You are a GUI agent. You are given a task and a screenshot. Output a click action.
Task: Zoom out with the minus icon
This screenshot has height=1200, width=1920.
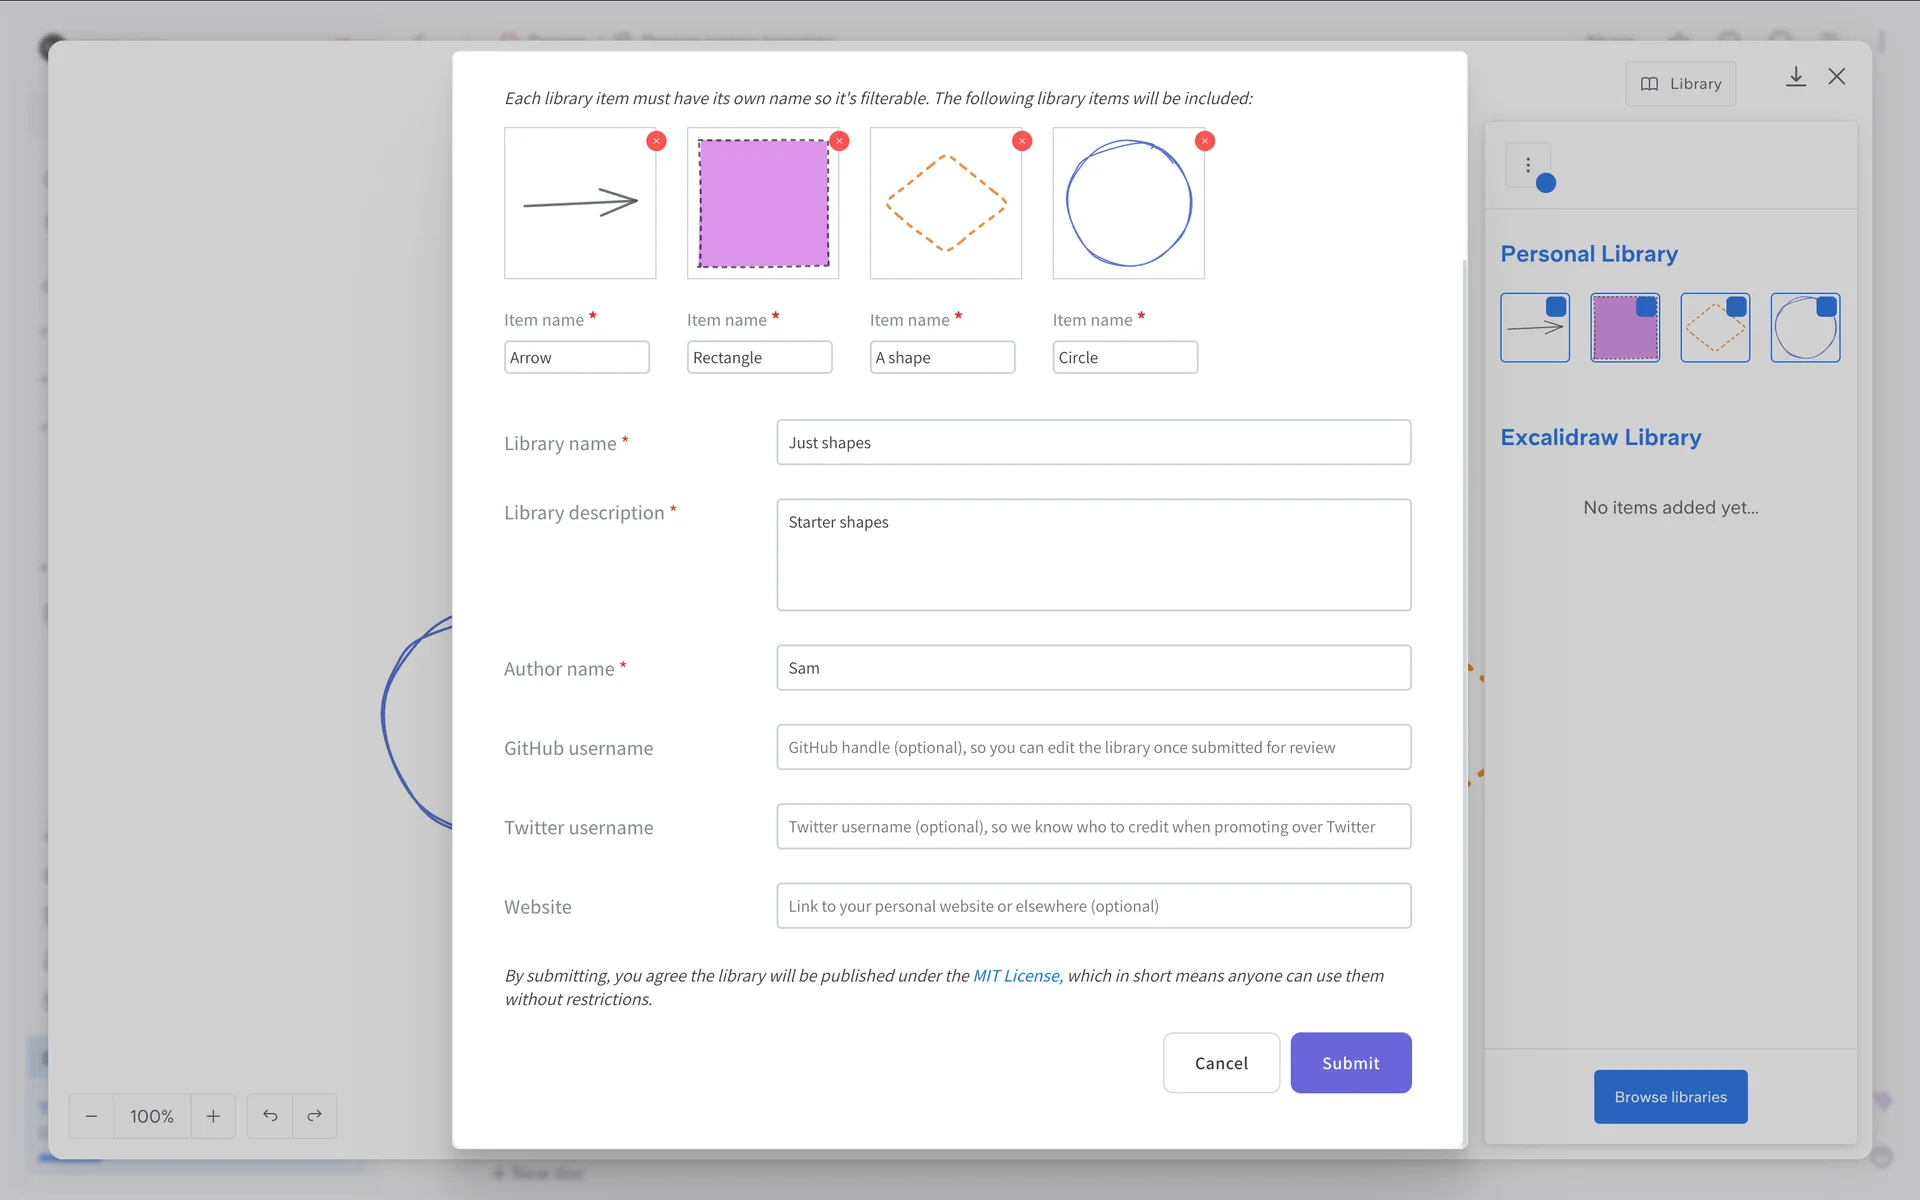91,1116
